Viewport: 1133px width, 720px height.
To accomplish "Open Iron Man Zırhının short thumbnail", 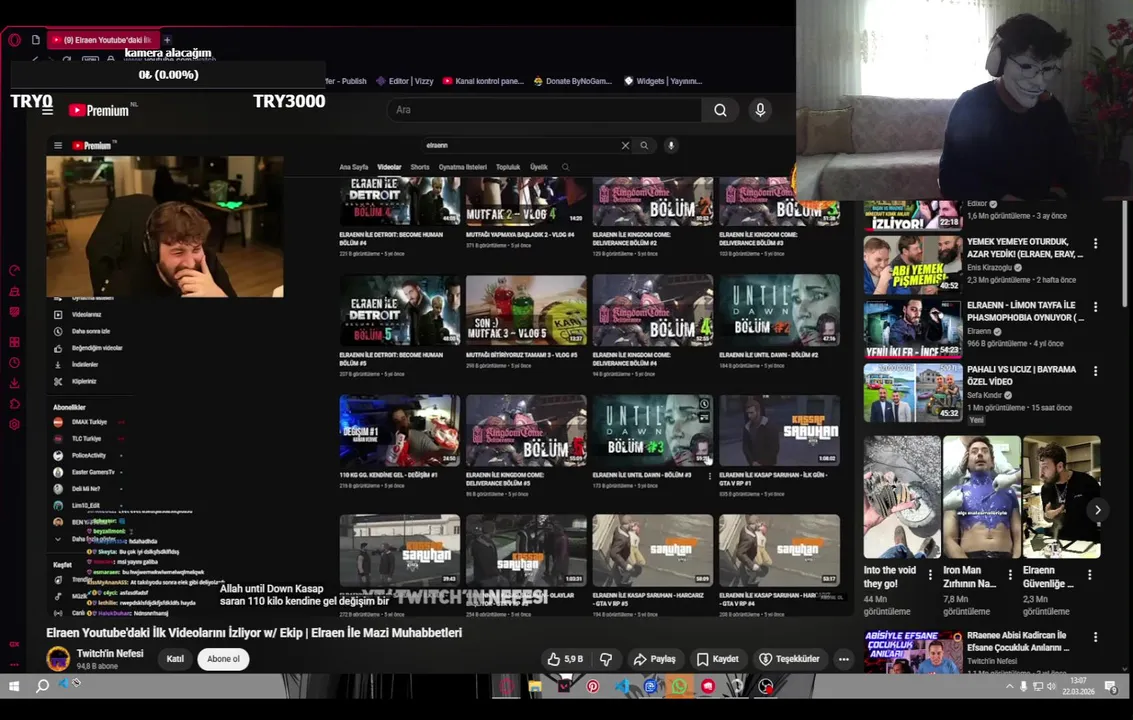I will pos(982,497).
